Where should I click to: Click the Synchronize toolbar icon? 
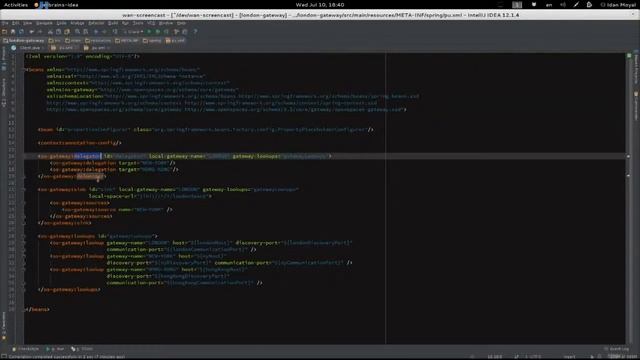(x=21, y=32)
